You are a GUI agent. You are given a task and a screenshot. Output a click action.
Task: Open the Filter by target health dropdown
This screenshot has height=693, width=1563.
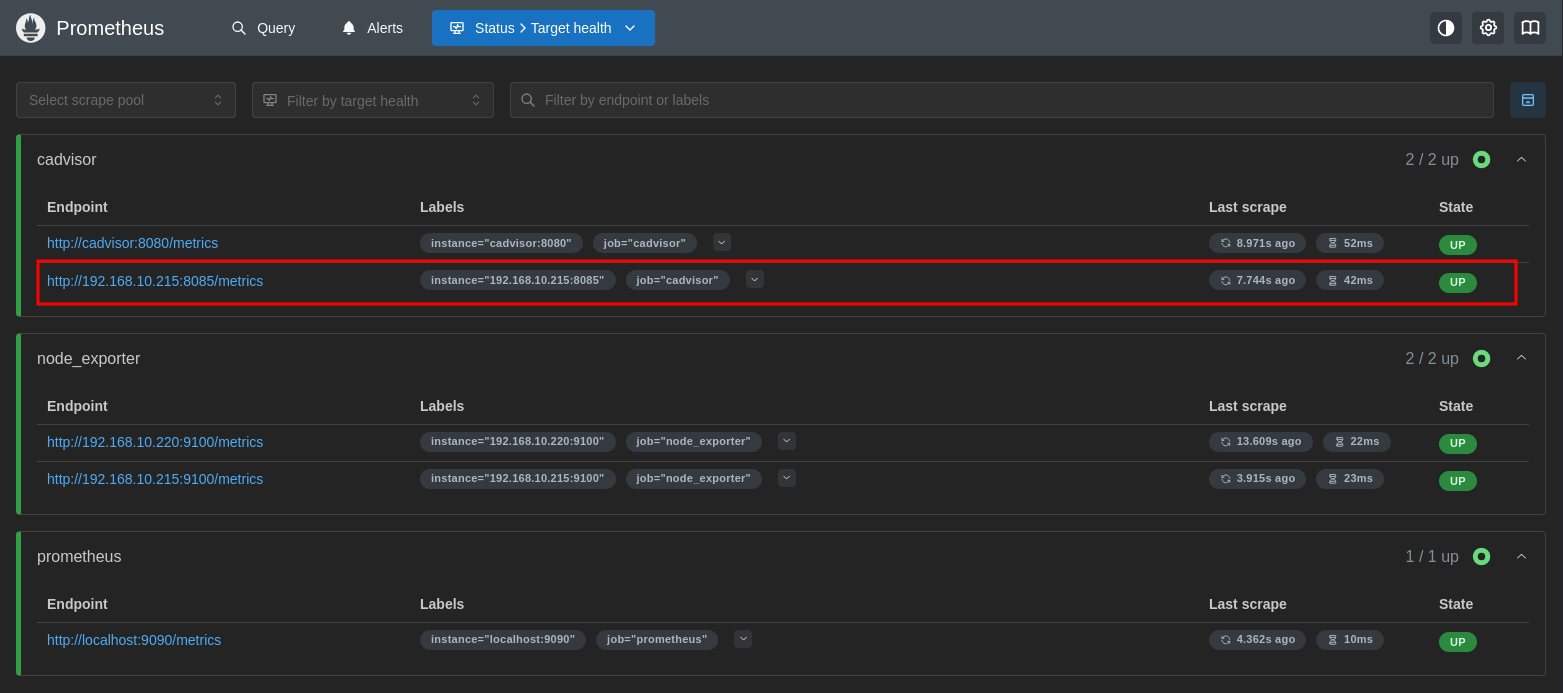tap(372, 100)
